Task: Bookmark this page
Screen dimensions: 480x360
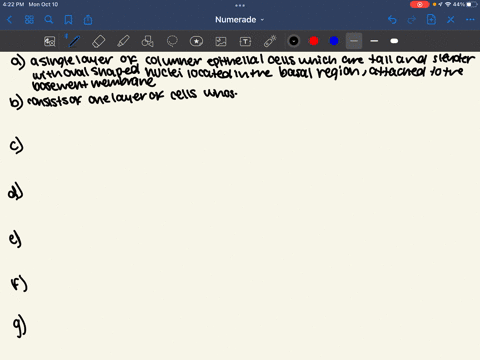Action: pyautogui.click(x=68, y=20)
